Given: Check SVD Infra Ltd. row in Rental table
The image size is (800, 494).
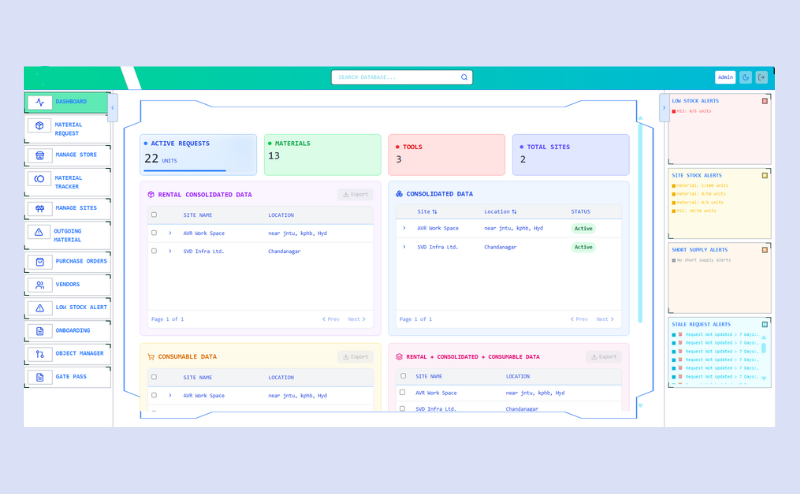Looking at the screenshot, I should pyautogui.click(x=154, y=251).
